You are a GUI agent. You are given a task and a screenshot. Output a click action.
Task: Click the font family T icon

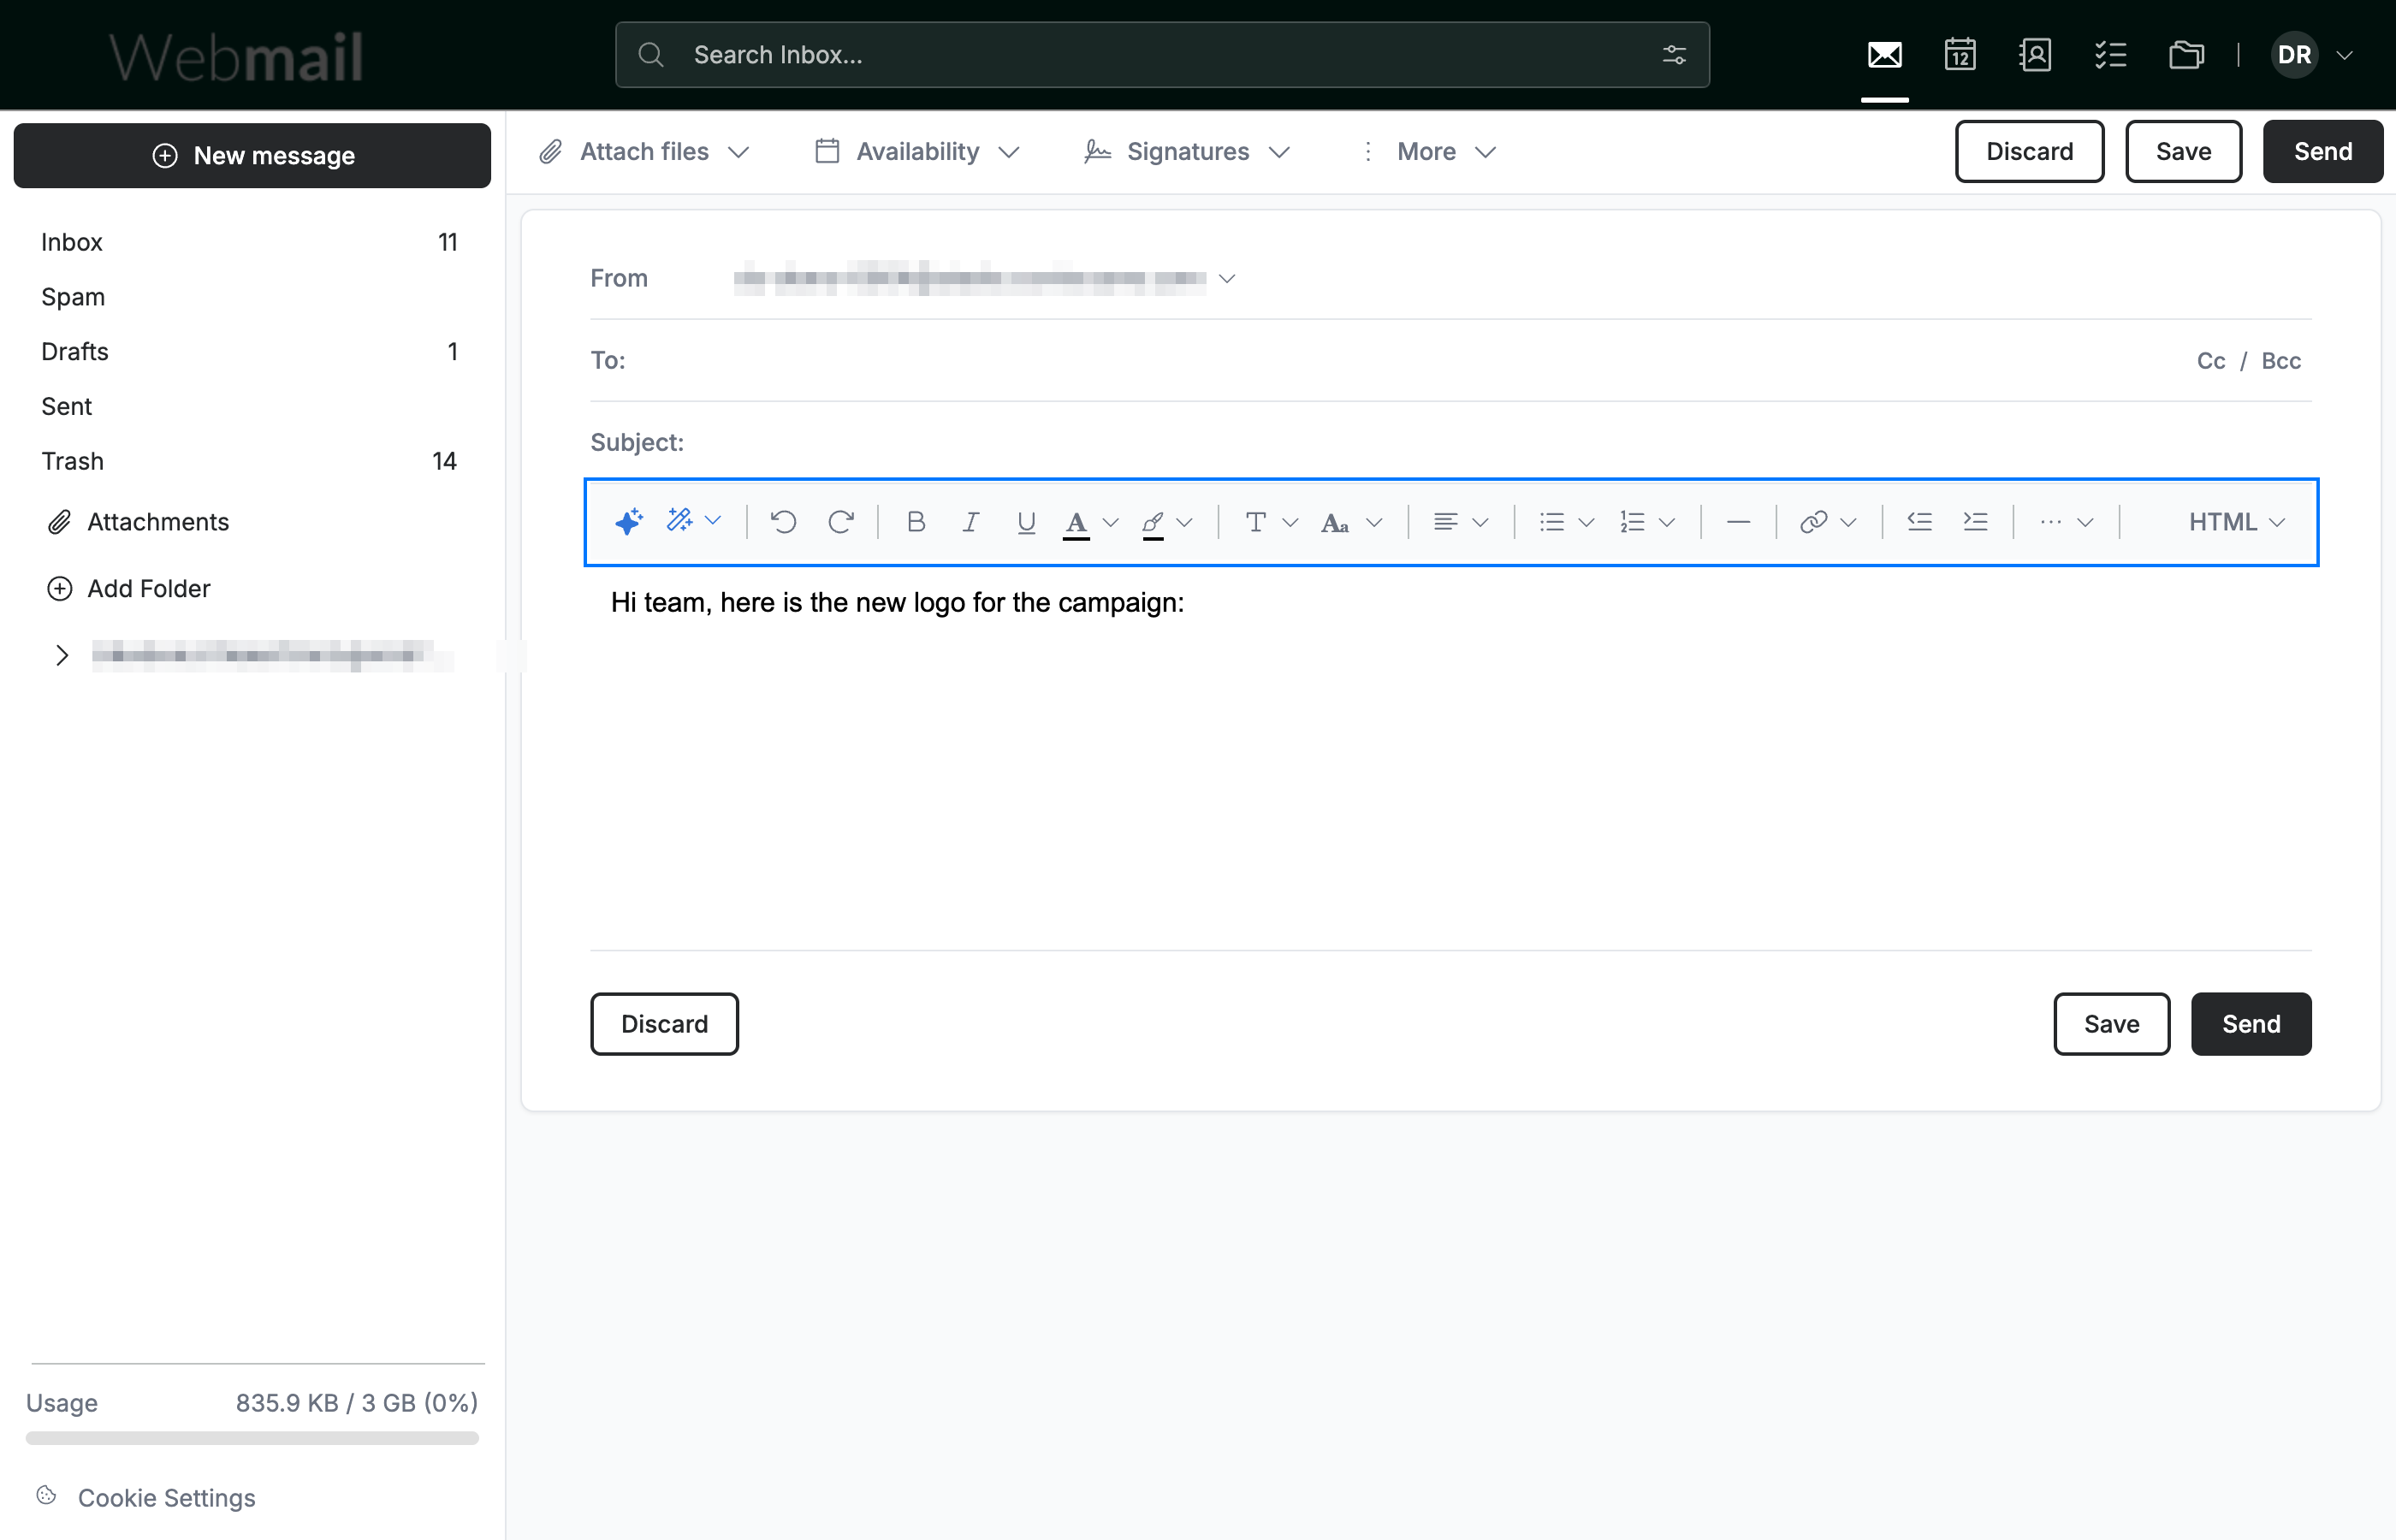(x=1256, y=521)
